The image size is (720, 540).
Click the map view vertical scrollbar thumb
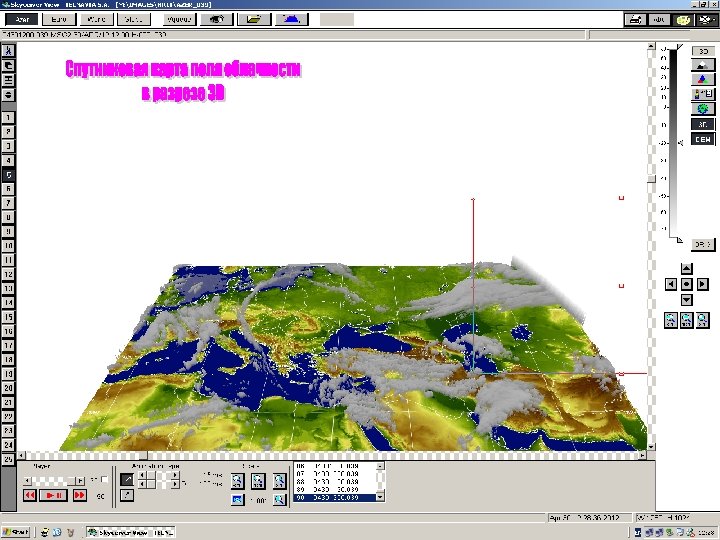[x=651, y=179]
